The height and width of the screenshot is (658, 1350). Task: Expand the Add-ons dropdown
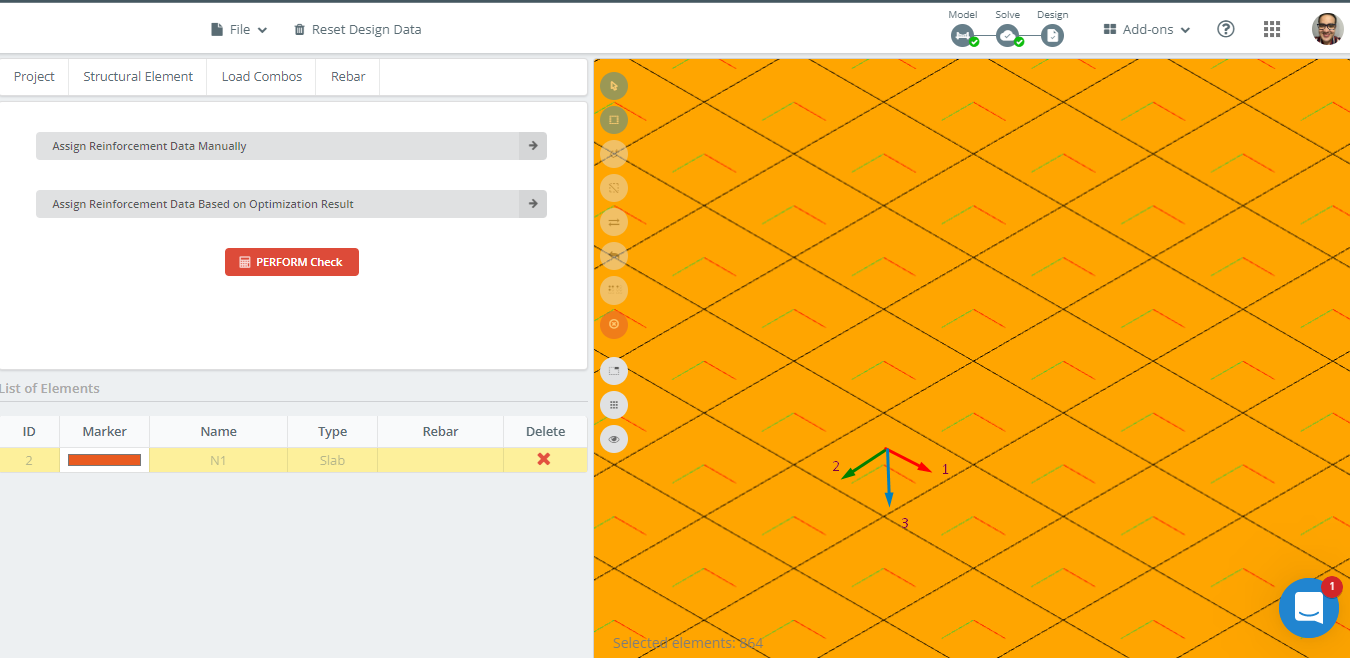click(x=1147, y=30)
